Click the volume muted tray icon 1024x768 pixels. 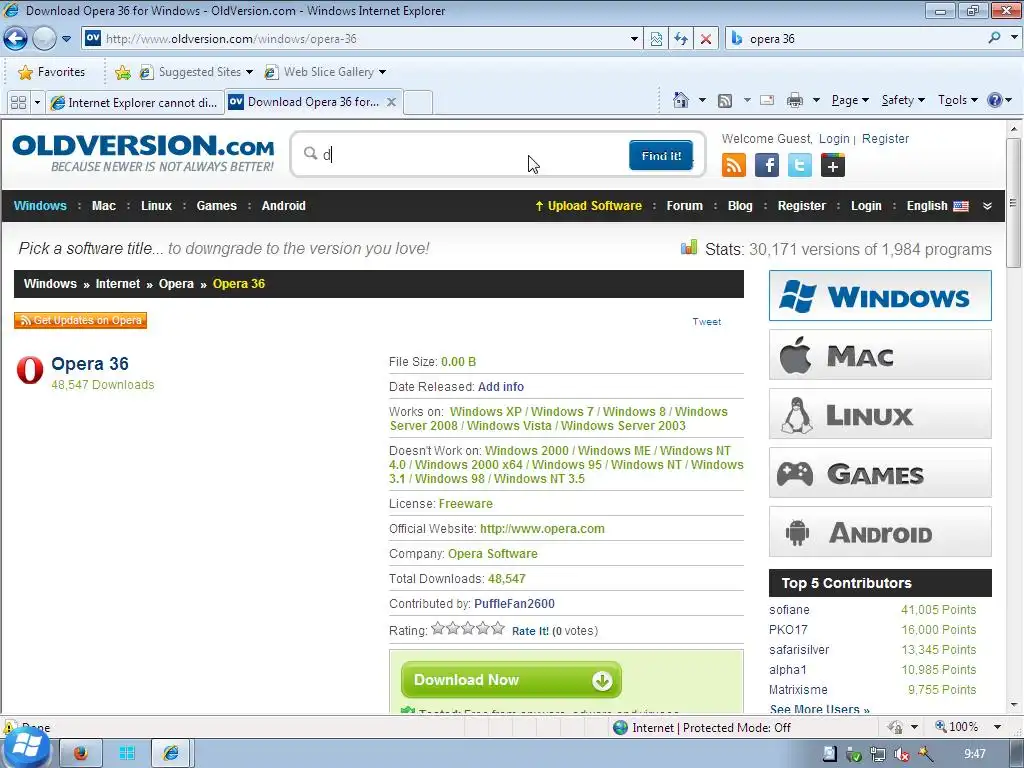[902, 754]
